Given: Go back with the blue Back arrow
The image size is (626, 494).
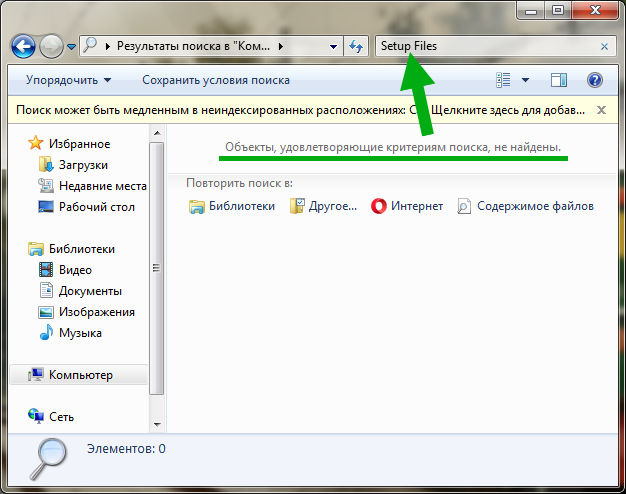Looking at the screenshot, I should 23,46.
